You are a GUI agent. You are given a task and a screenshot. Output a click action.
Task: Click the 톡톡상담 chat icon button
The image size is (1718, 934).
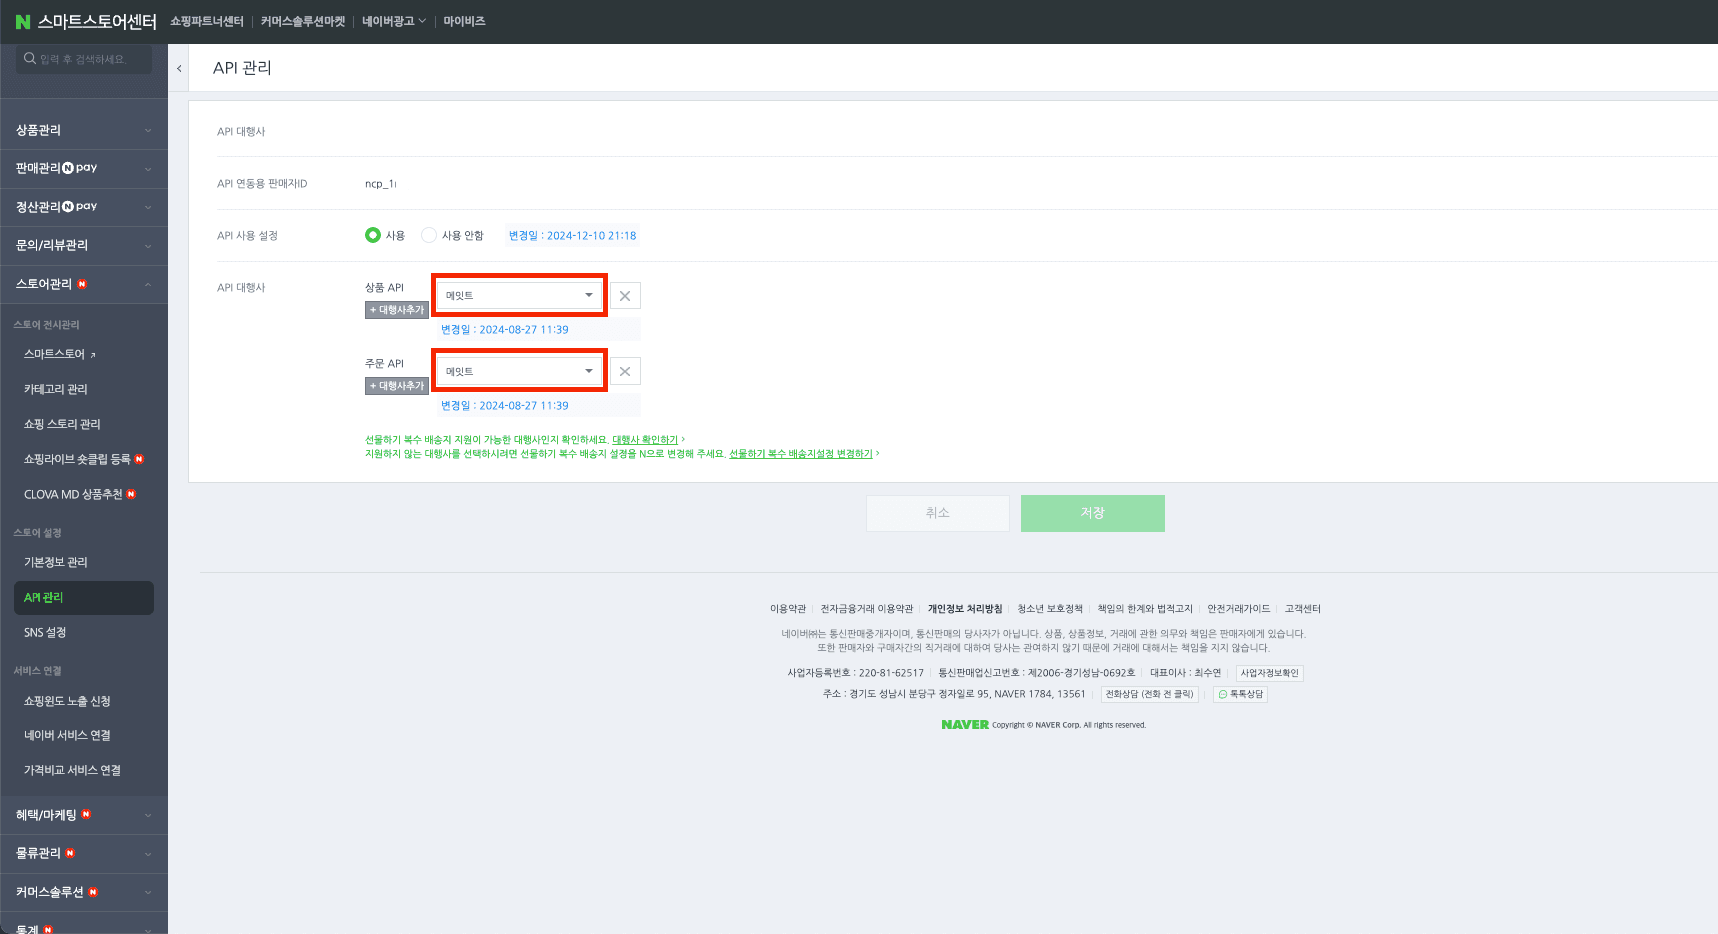[x=1240, y=694]
